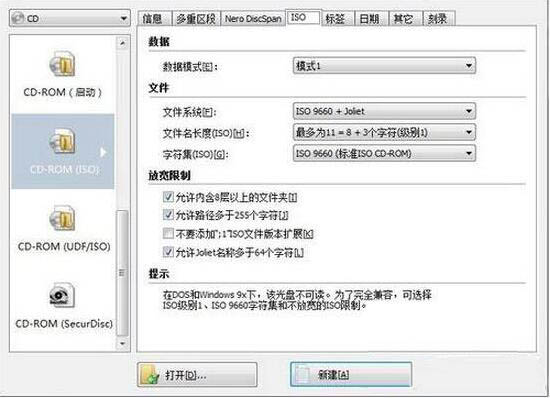550x398 pixels.
Task: Click the 数据模式 field label
Action: tap(190, 67)
